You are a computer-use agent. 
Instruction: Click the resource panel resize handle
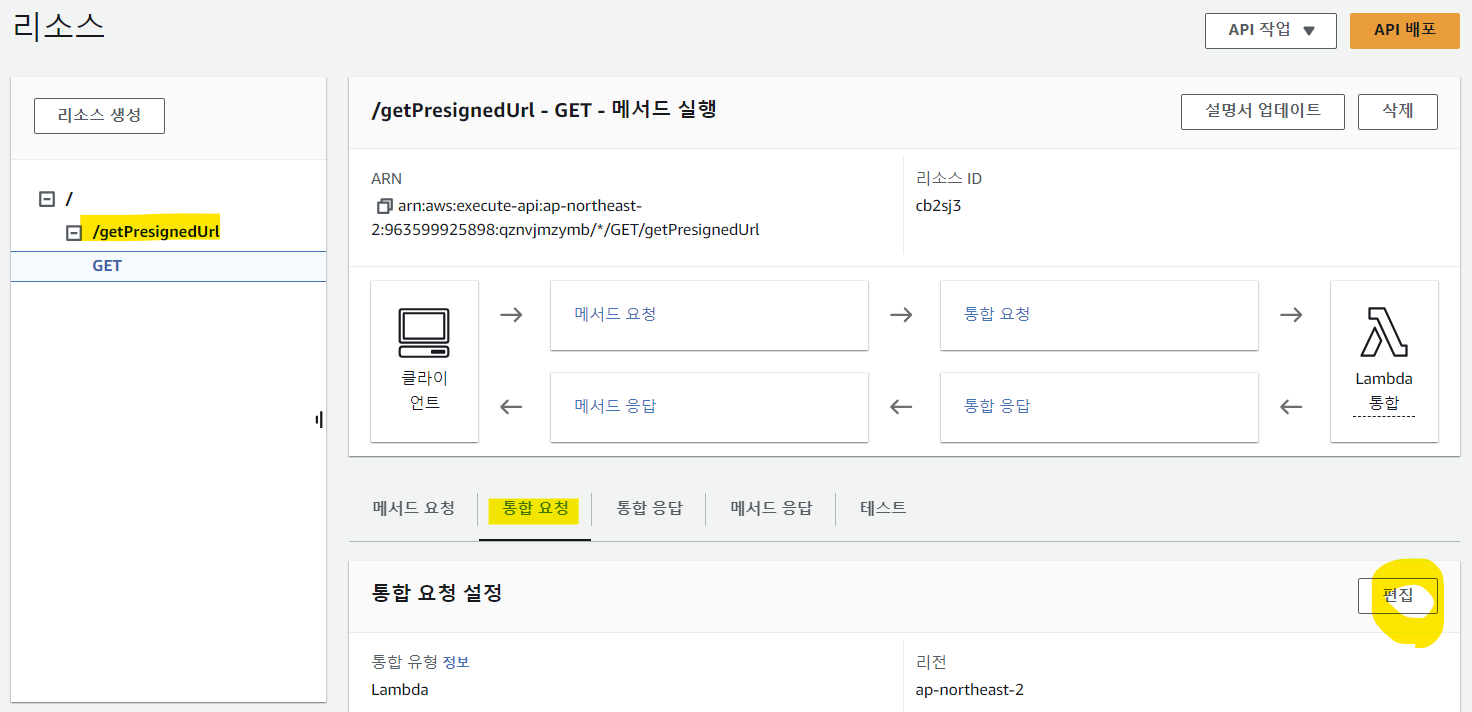coord(319,420)
